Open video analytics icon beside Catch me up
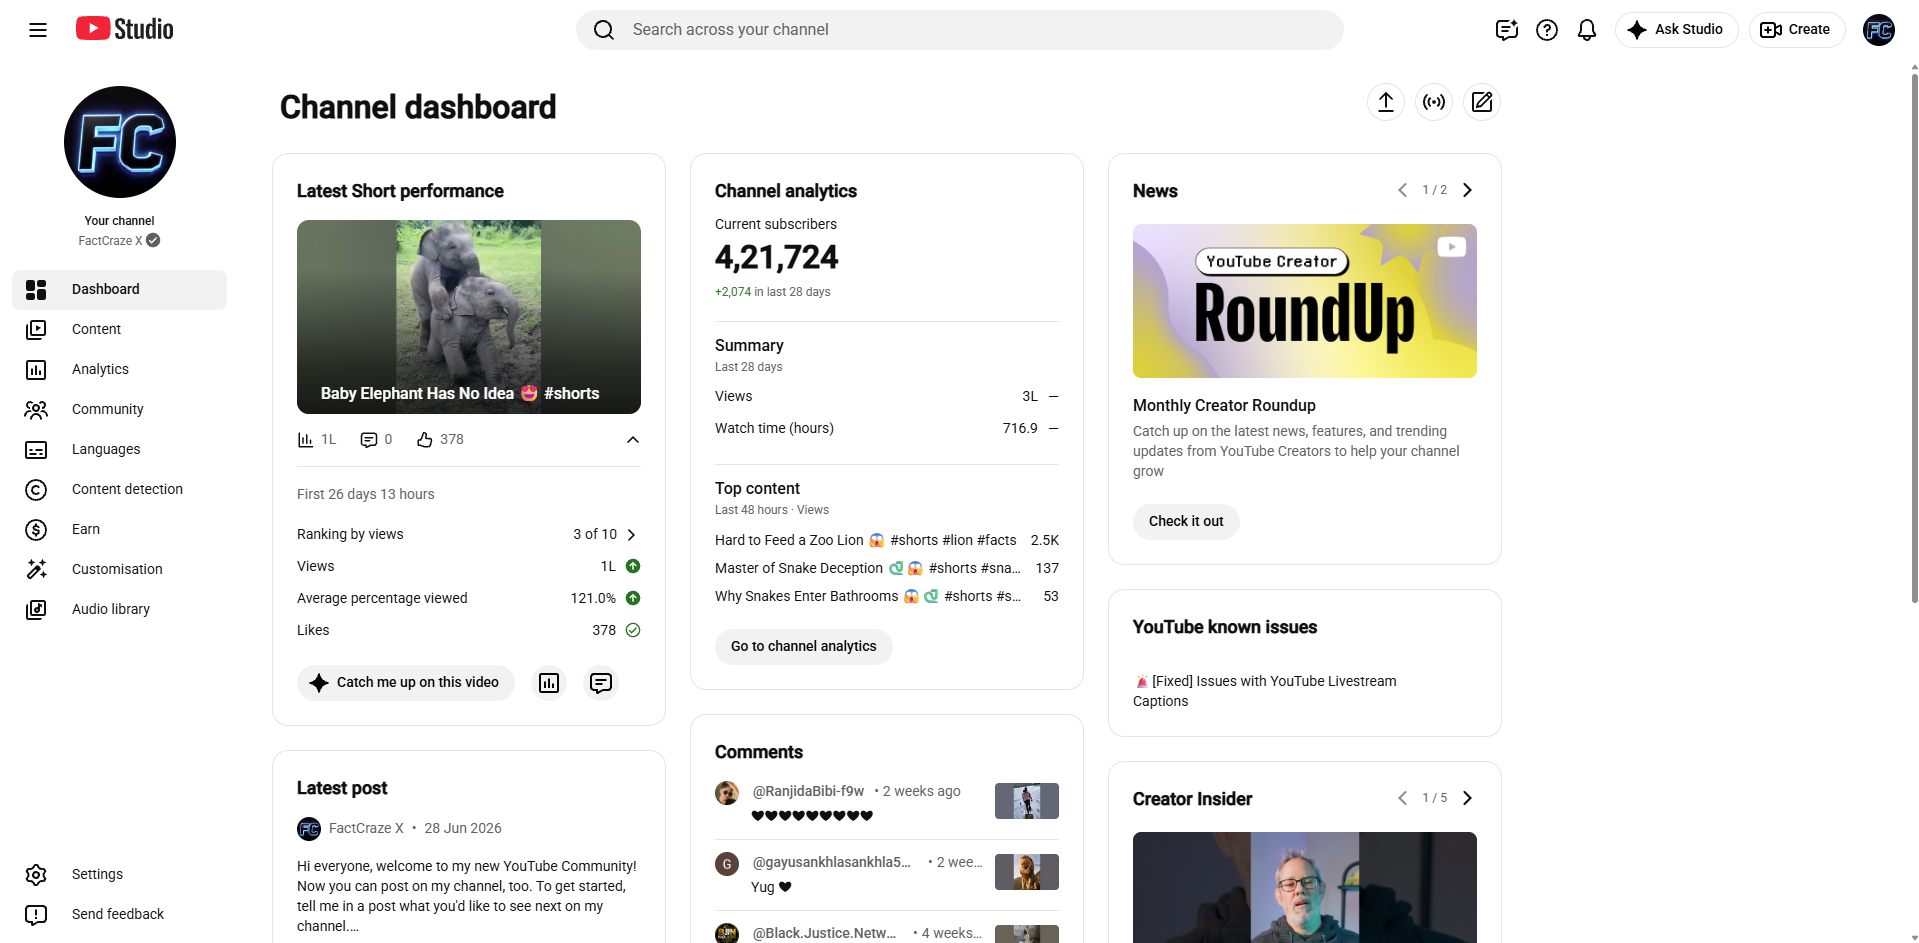The width and height of the screenshot is (1919, 943). (x=549, y=683)
